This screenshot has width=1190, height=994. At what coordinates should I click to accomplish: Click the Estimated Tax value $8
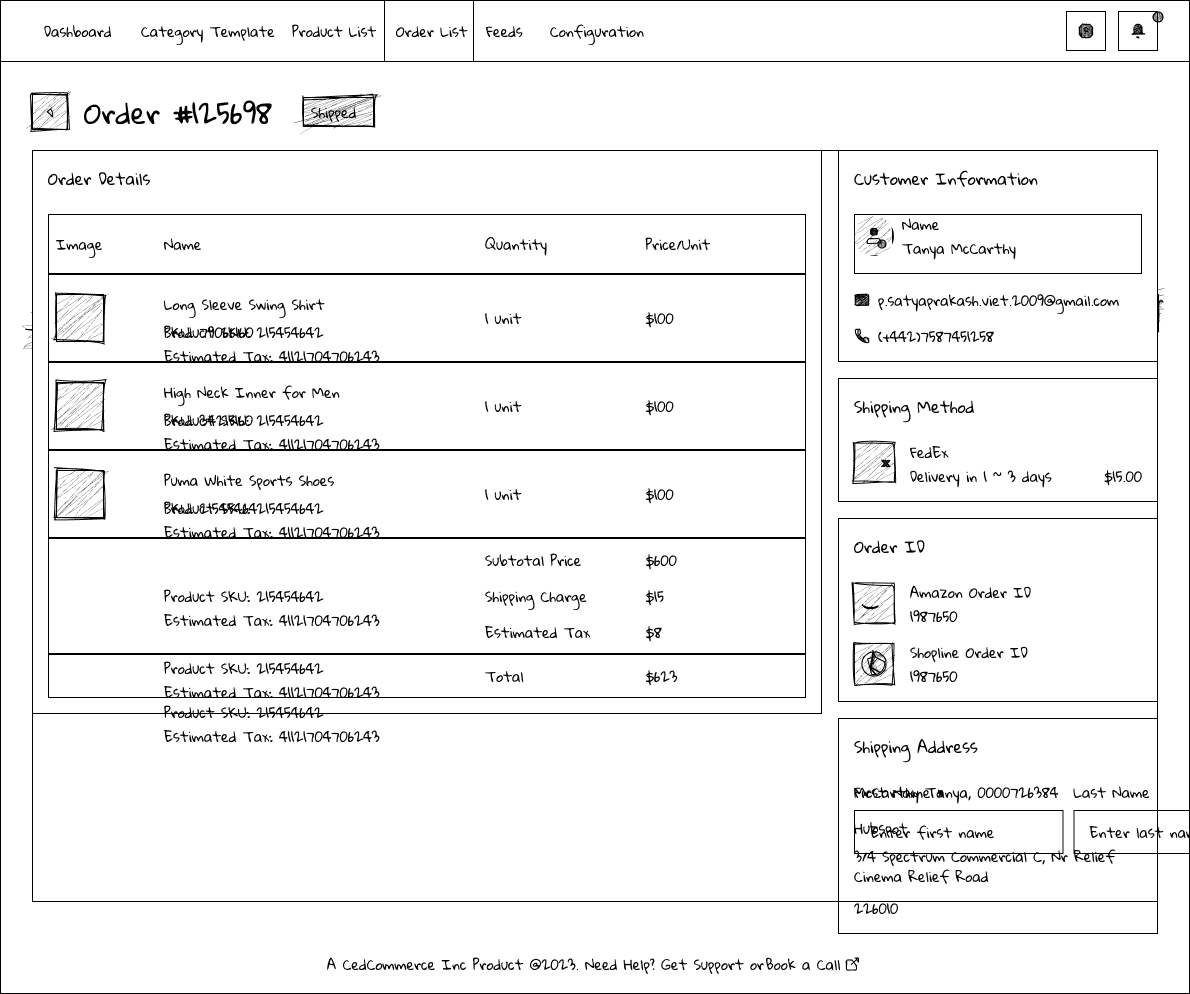pyautogui.click(x=653, y=633)
